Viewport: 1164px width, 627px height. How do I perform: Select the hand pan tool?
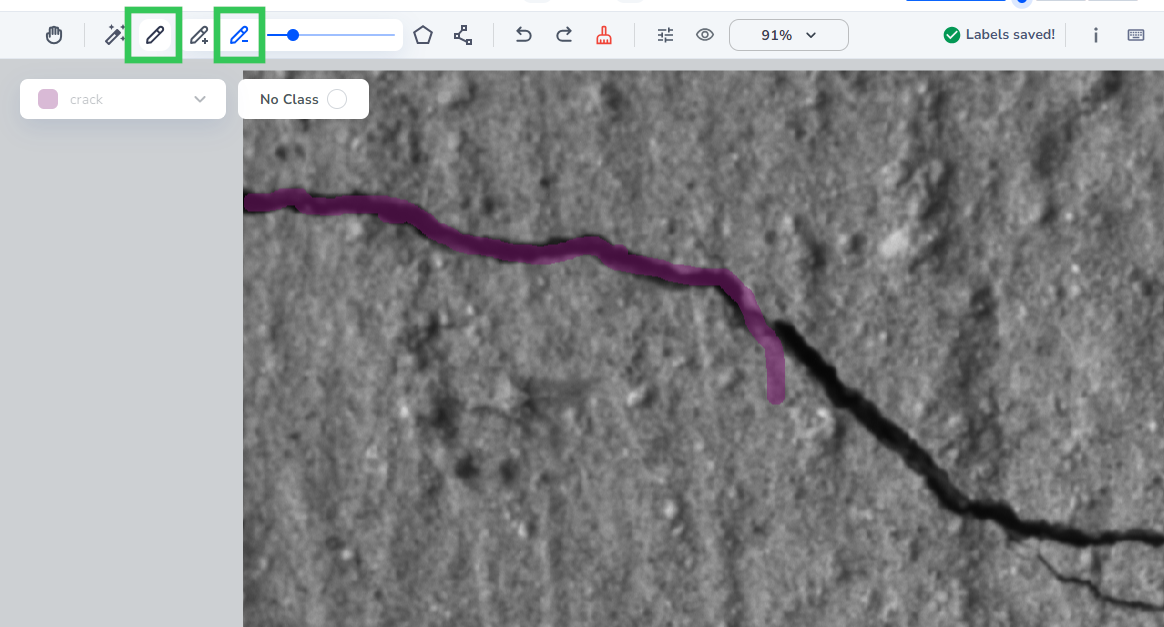[x=54, y=35]
